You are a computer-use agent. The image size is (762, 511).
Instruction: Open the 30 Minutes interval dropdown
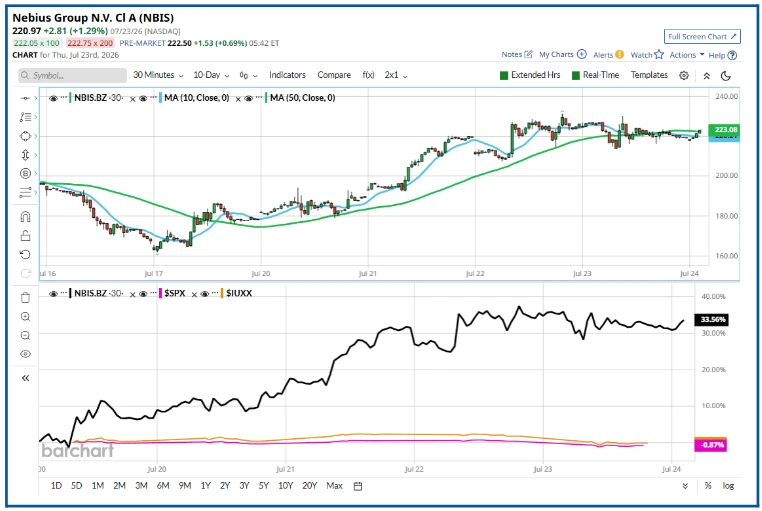coord(158,75)
